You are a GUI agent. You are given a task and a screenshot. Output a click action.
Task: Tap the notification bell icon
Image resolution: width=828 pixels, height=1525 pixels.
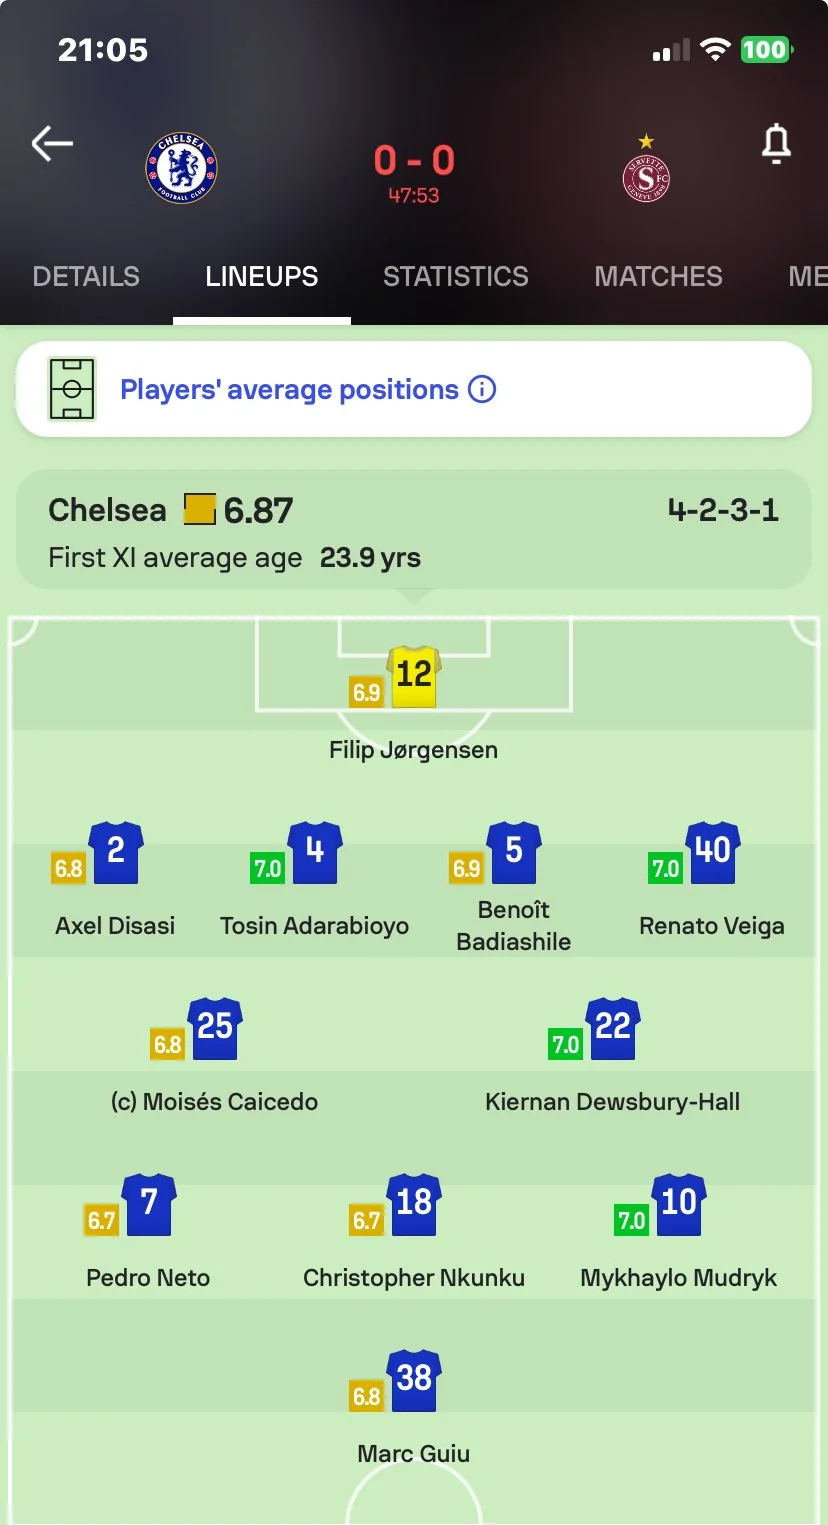point(776,145)
